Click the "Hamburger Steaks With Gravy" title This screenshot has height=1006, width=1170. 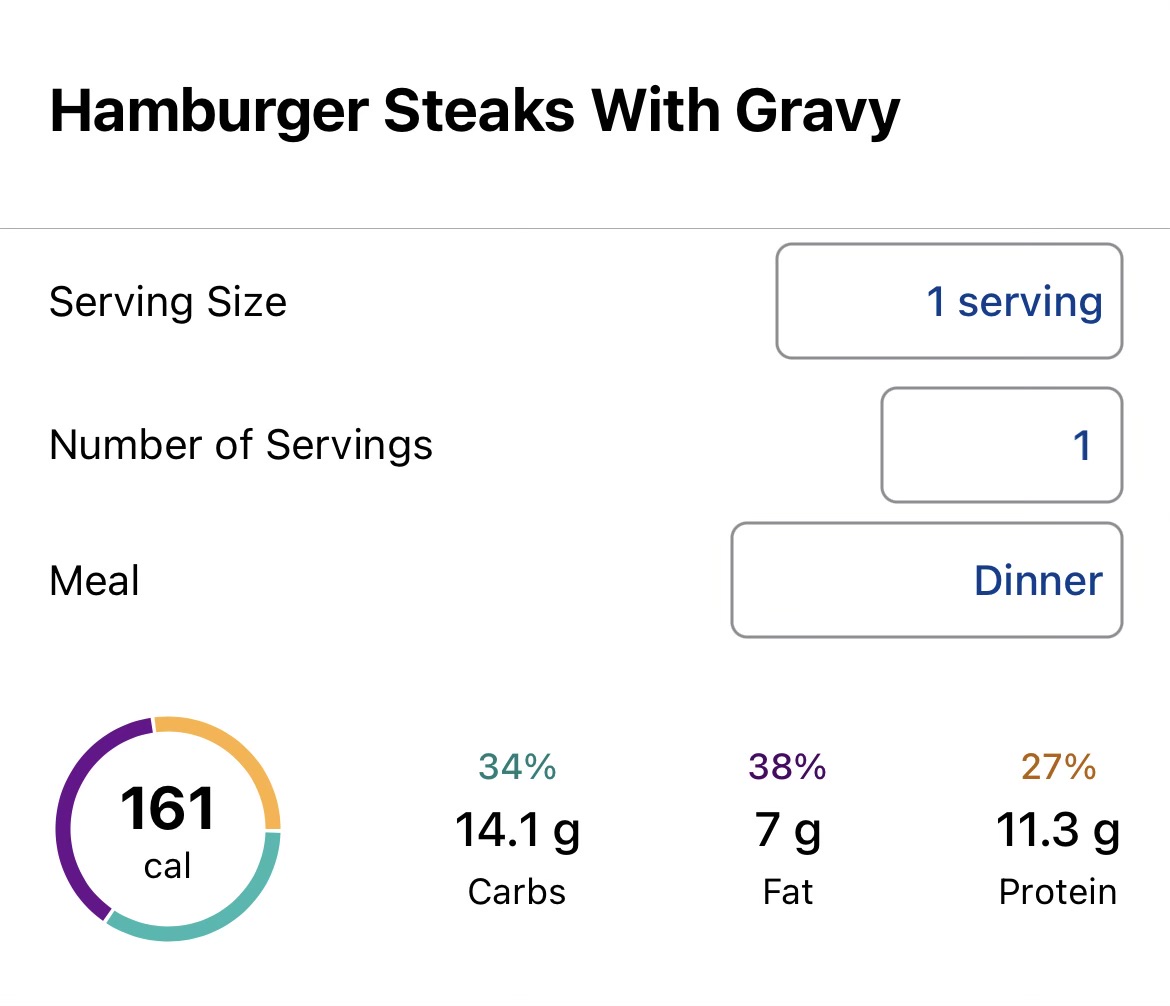[x=475, y=111]
